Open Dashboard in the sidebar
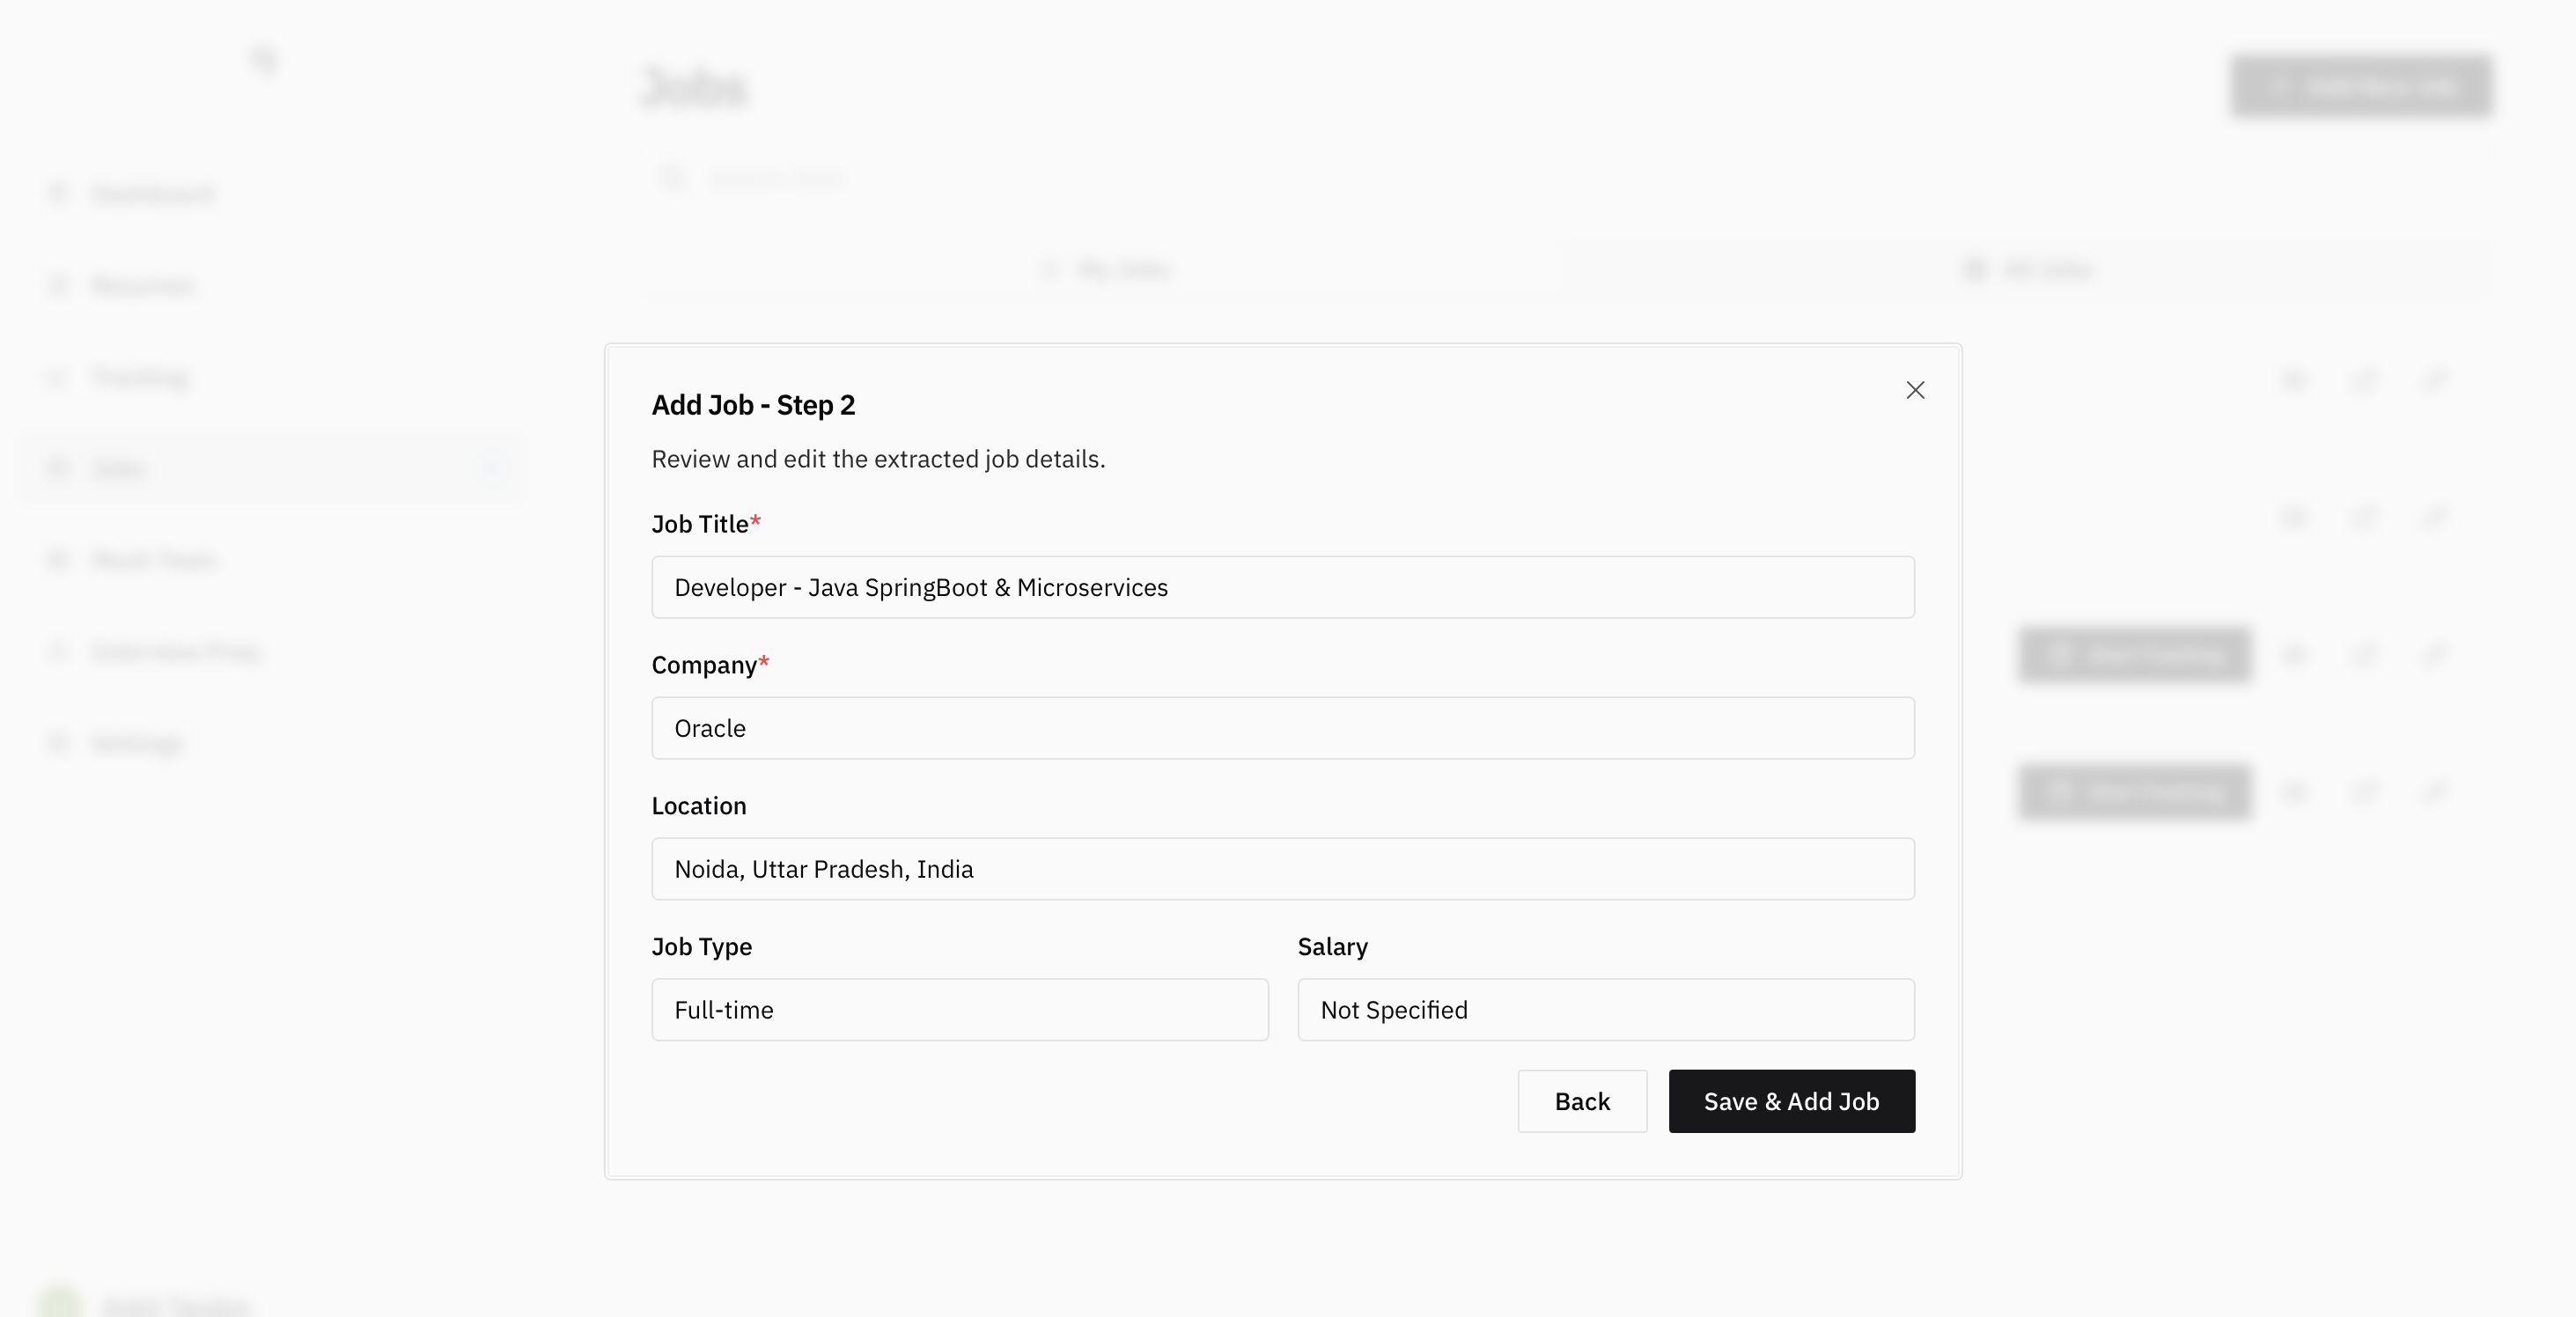The width and height of the screenshot is (2576, 1317). [x=152, y=193]
